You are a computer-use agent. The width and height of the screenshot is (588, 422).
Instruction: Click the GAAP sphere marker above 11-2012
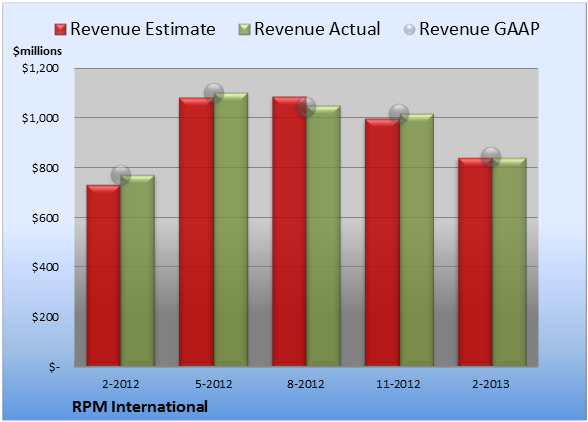click(x=399, y=113)
